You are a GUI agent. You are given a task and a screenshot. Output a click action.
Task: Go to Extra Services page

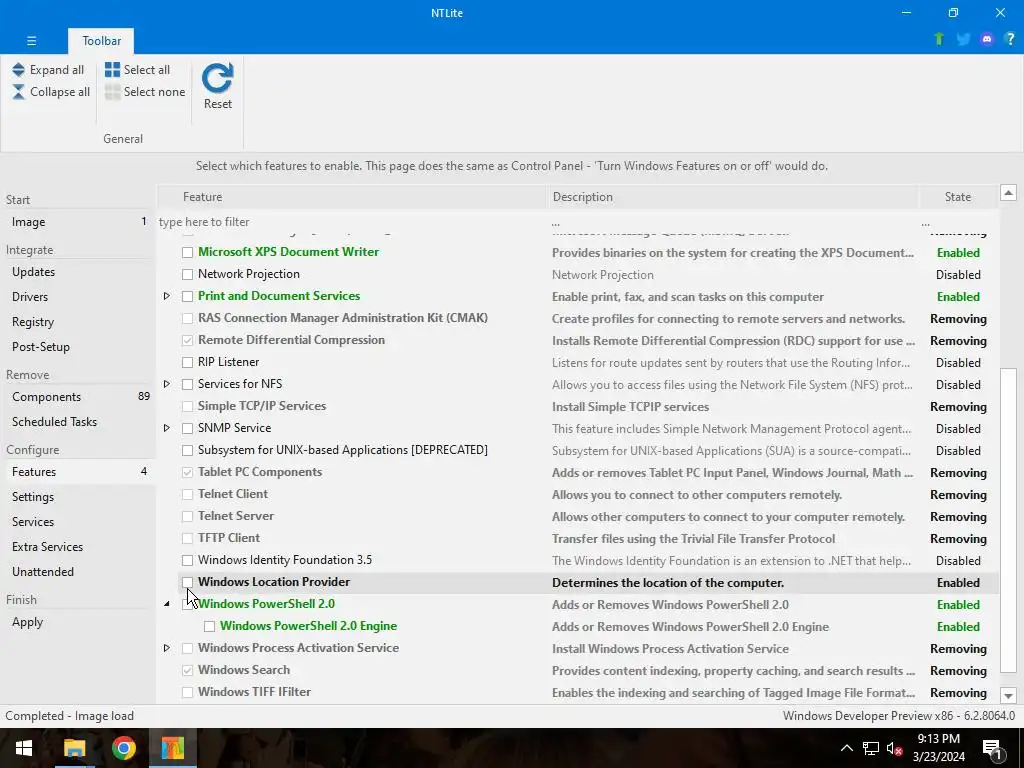pyautogui.click(x=78, y=547)
